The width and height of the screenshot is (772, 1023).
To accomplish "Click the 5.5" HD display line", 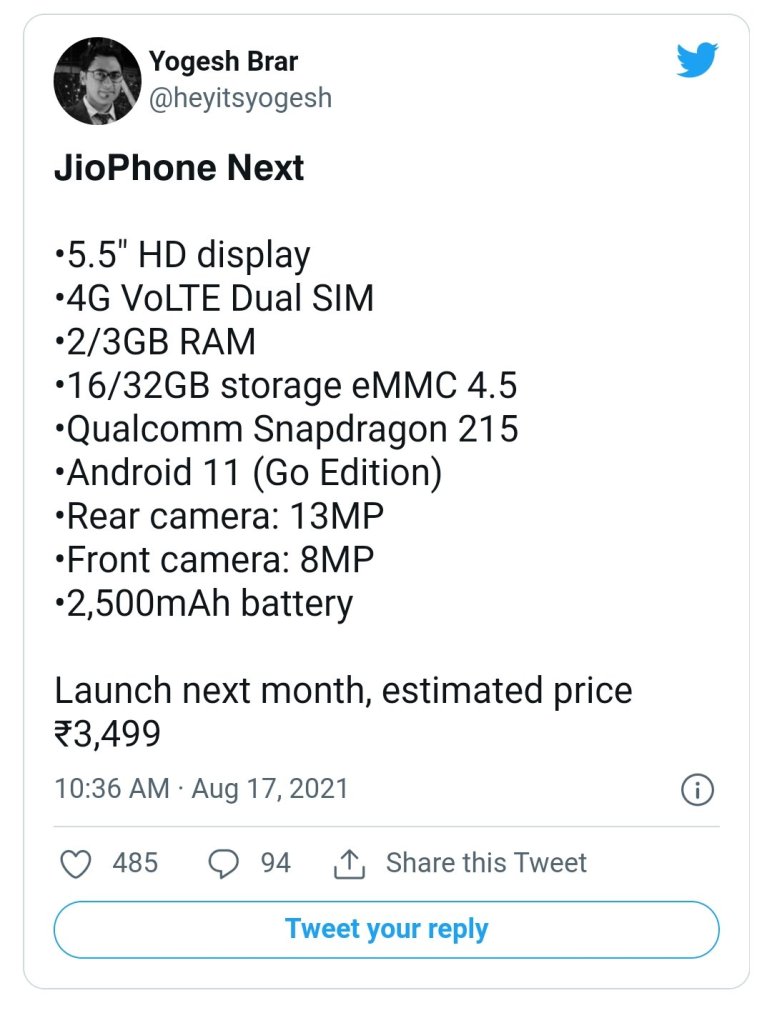I will [x=182, y=254].
